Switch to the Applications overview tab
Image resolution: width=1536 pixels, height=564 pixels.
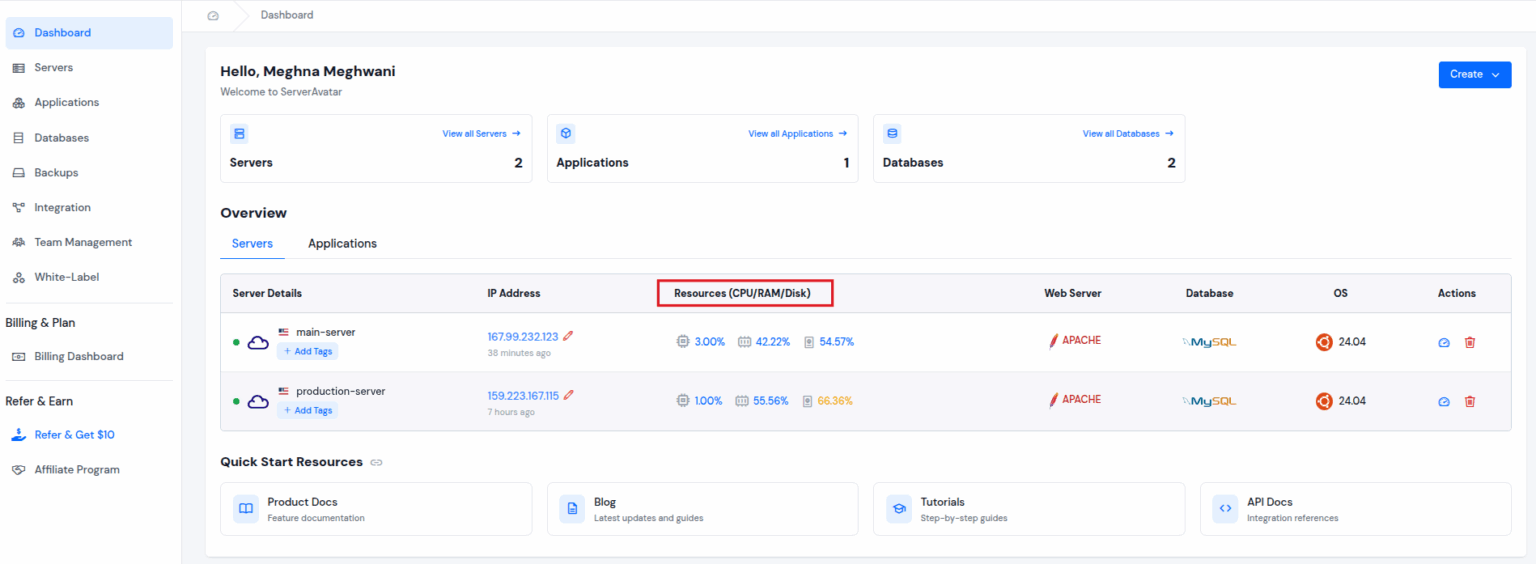pos(342,244)
